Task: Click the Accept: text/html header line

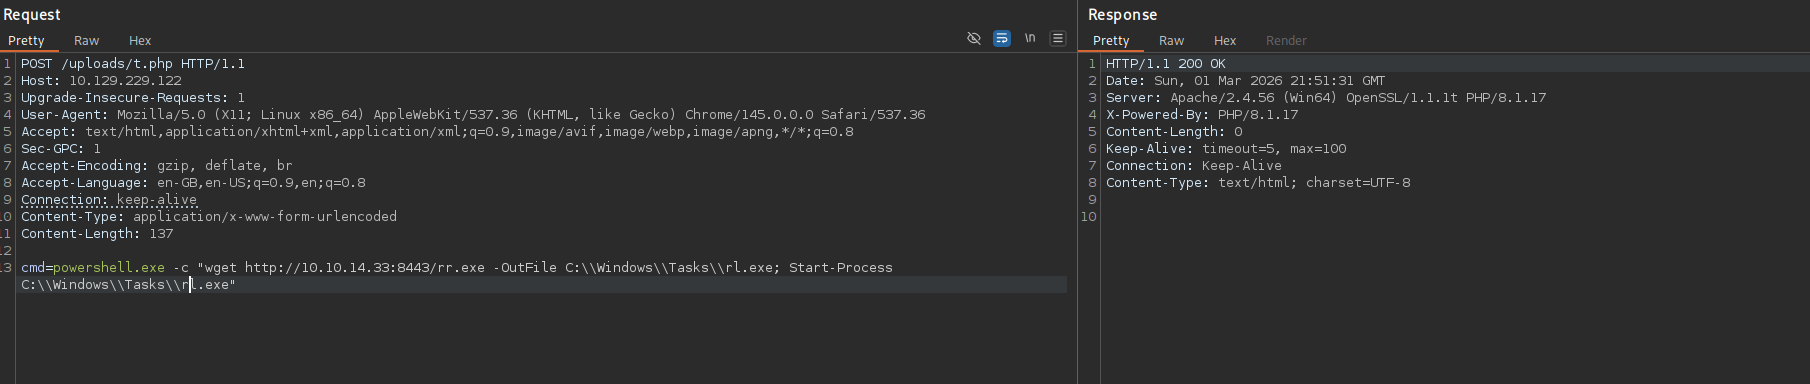Action: pyautogui.click(x=437, y=131)
